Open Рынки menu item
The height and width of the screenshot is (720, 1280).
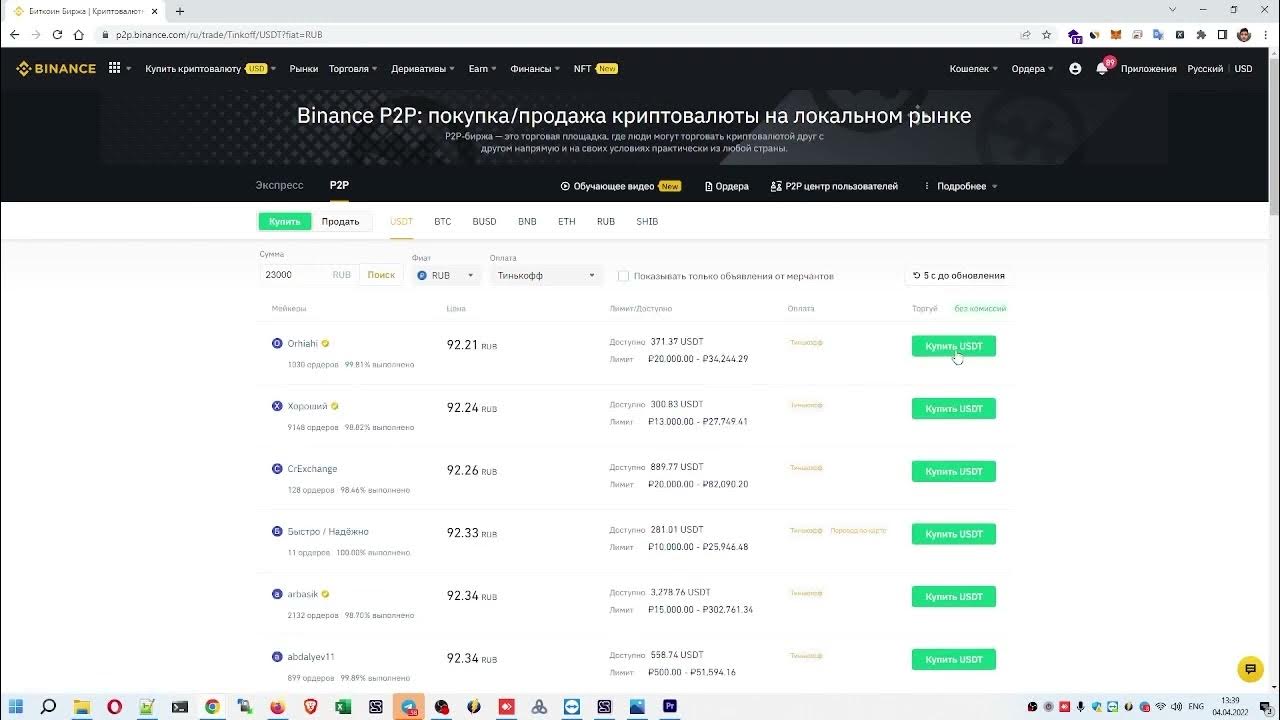(303, 69)
